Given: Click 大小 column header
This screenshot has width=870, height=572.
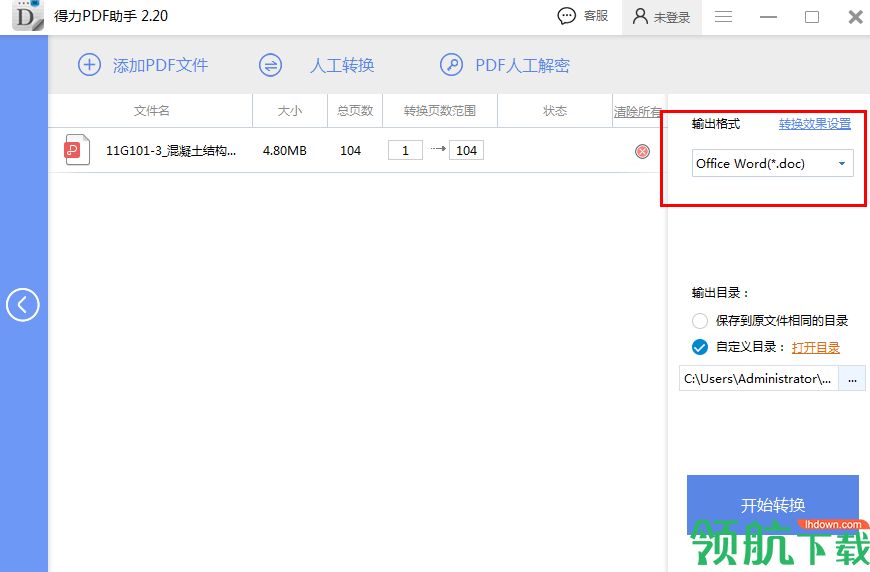Looking at the screenshot, I should tap(290, 111).
